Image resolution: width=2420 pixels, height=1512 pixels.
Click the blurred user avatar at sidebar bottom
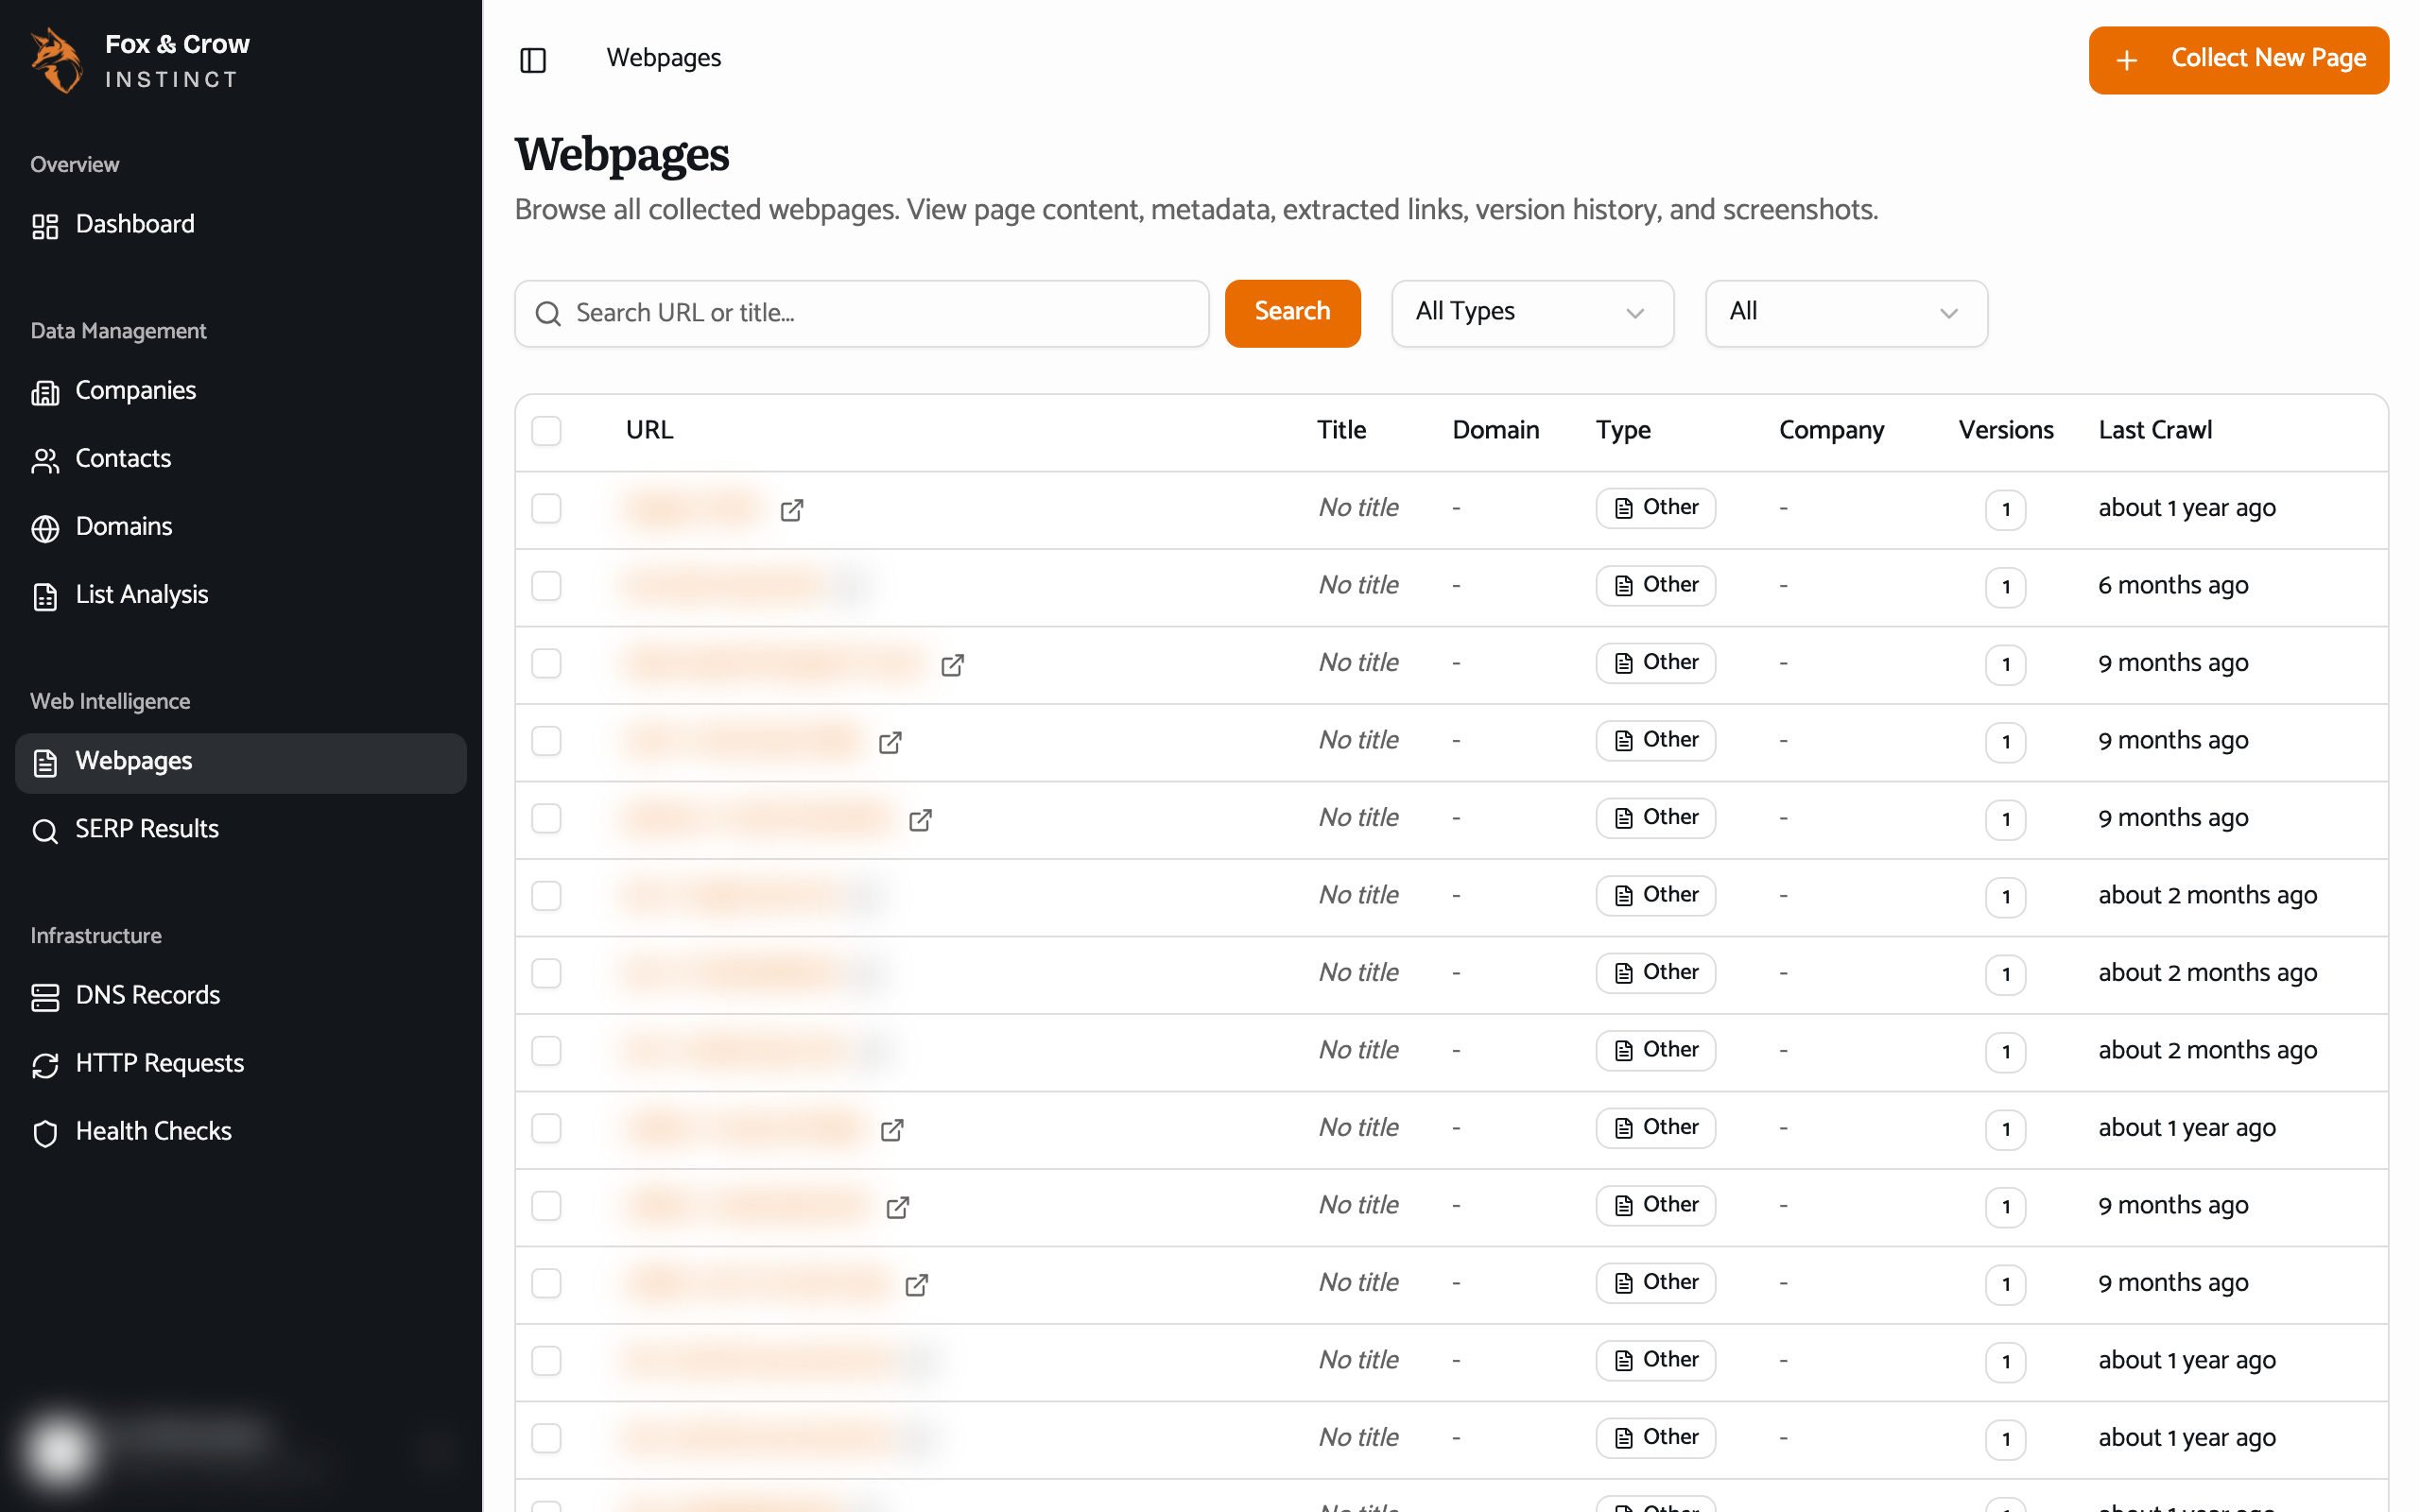click(60, 1449)
